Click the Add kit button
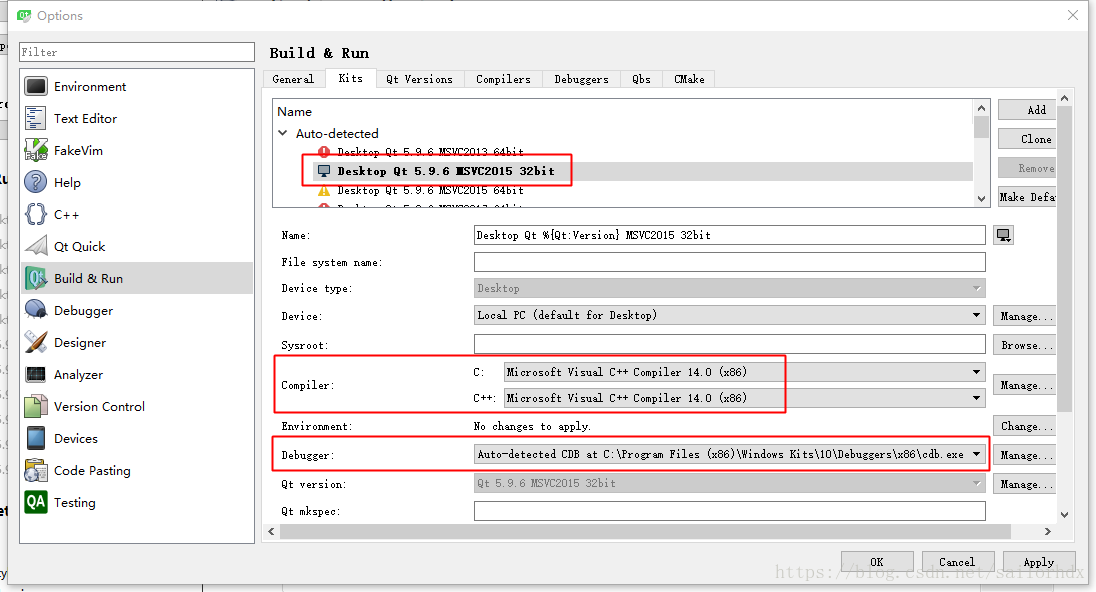This screenshot has width=1096, height=592. (x=1028, y=110)
